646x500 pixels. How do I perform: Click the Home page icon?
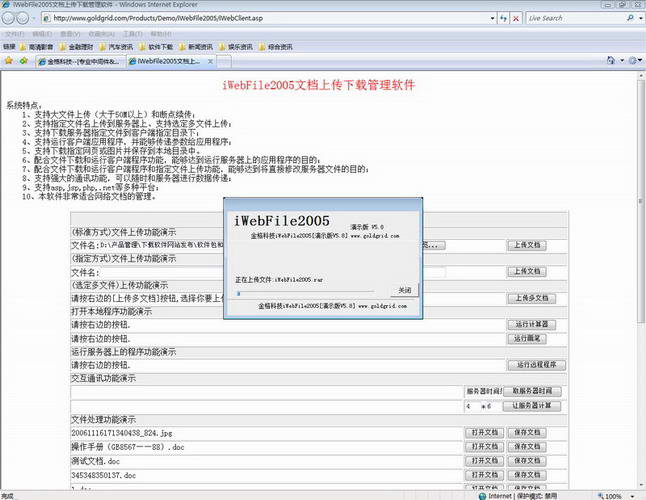click(611, 61)
